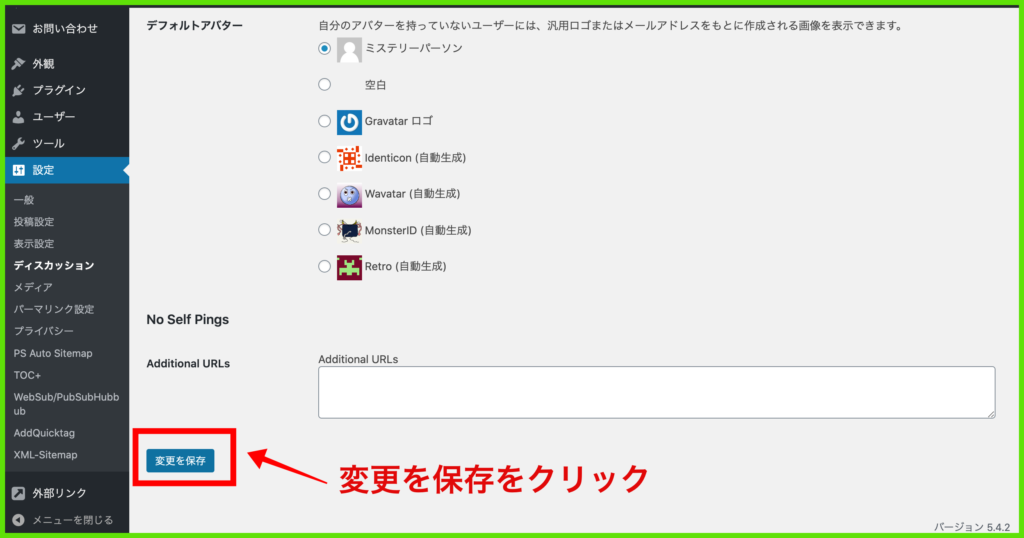Click the 変更を保存 button
The image size is (1024, 538).
coord(180,460)
